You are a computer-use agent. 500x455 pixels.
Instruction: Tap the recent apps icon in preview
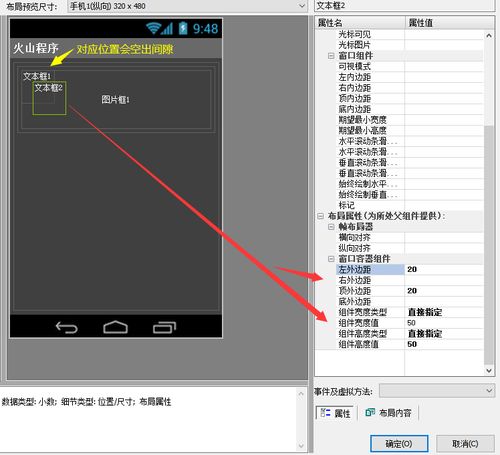click(x=164, y=327)
